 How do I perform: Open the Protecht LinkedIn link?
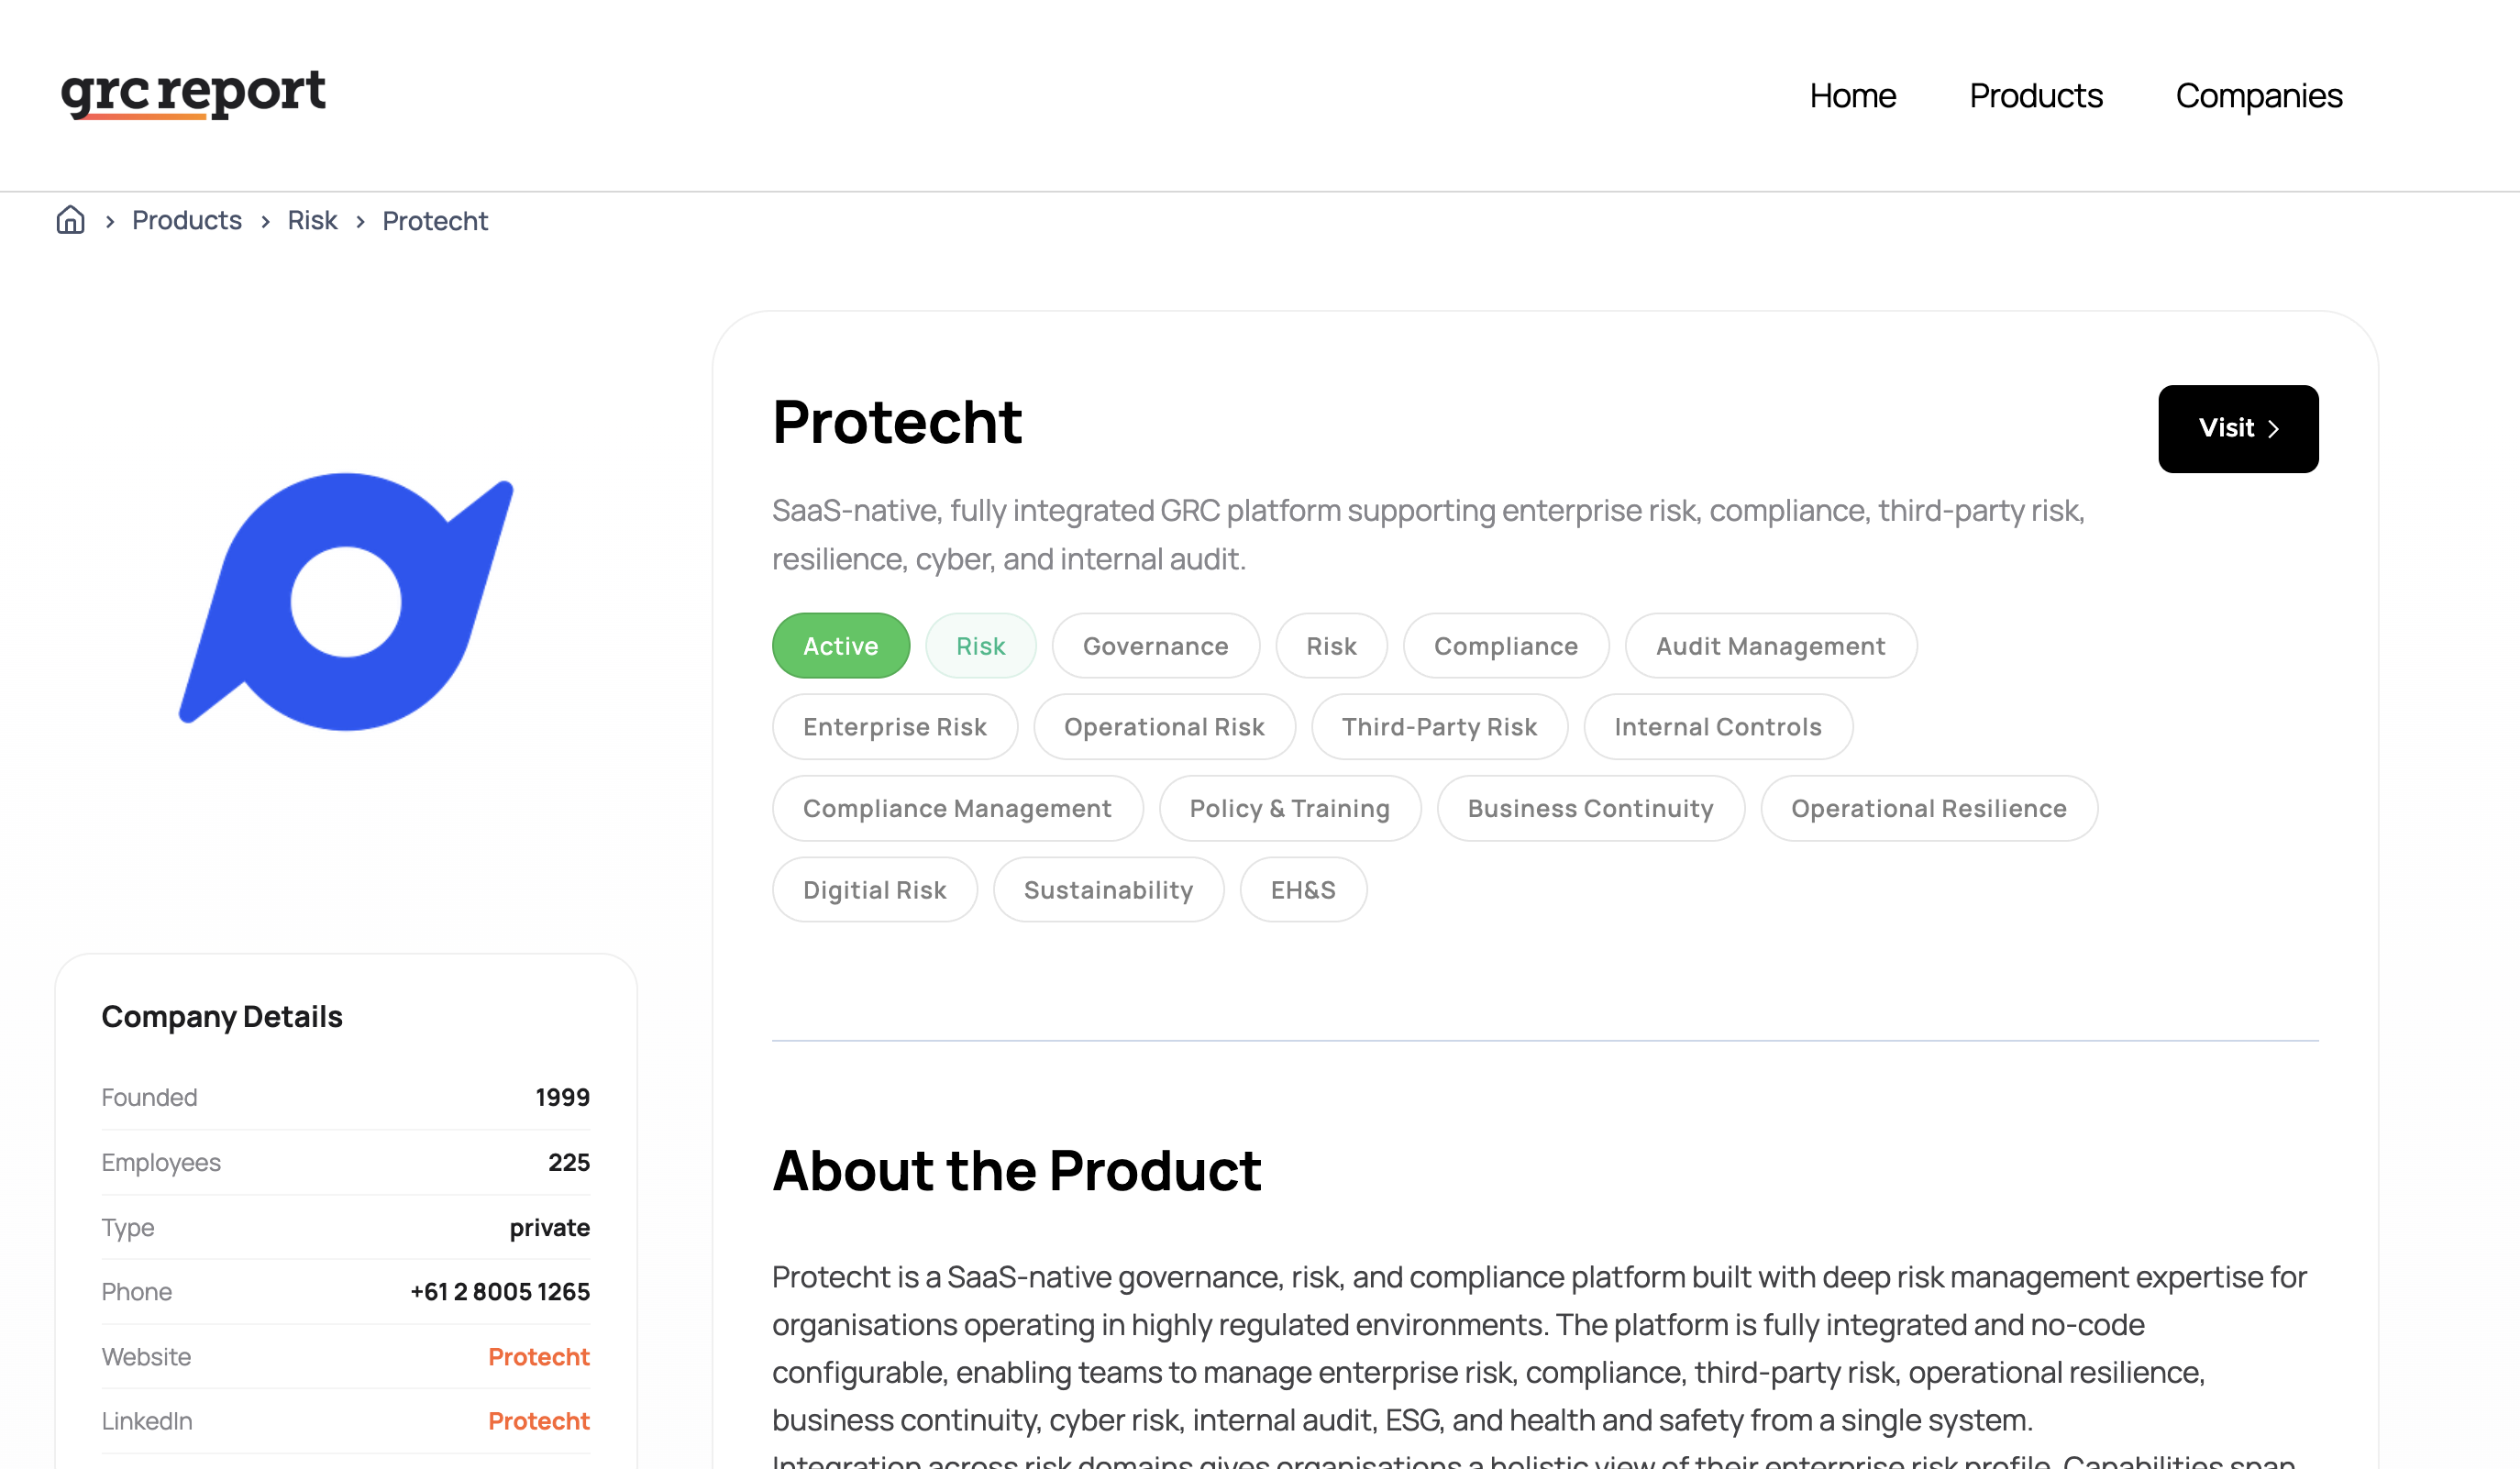[x=539, y=1420]
